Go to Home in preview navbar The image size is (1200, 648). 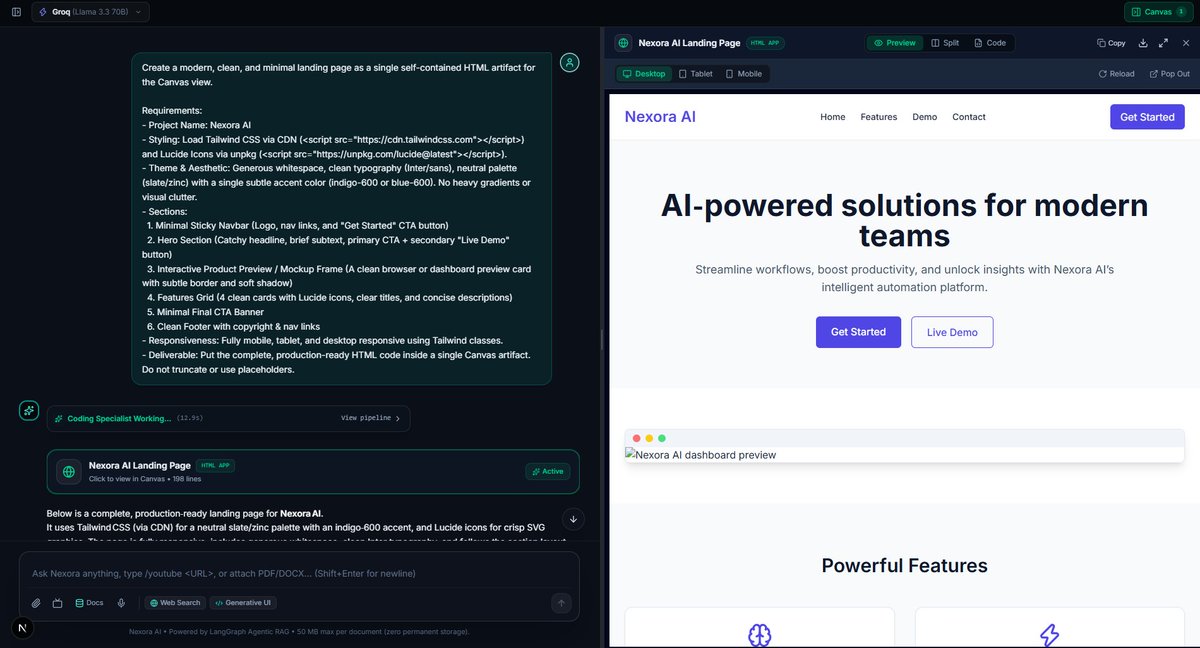point(833,117)
